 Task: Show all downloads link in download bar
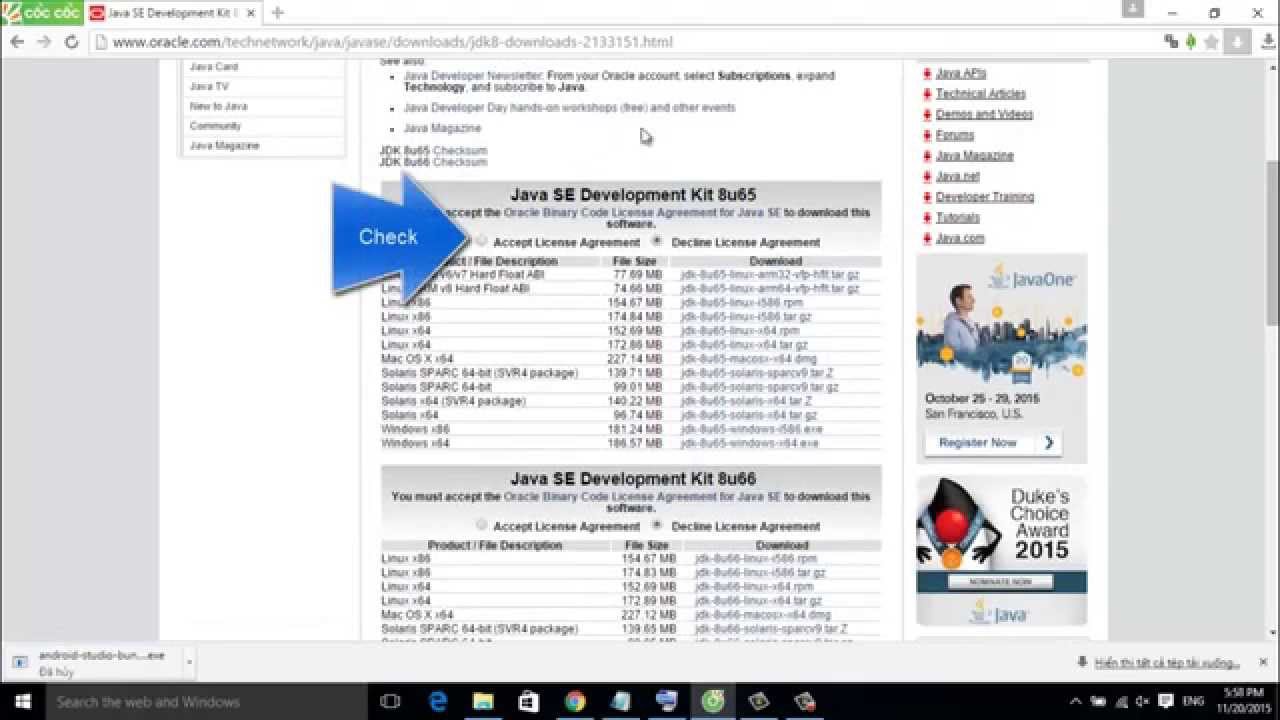click(1167, 663)
